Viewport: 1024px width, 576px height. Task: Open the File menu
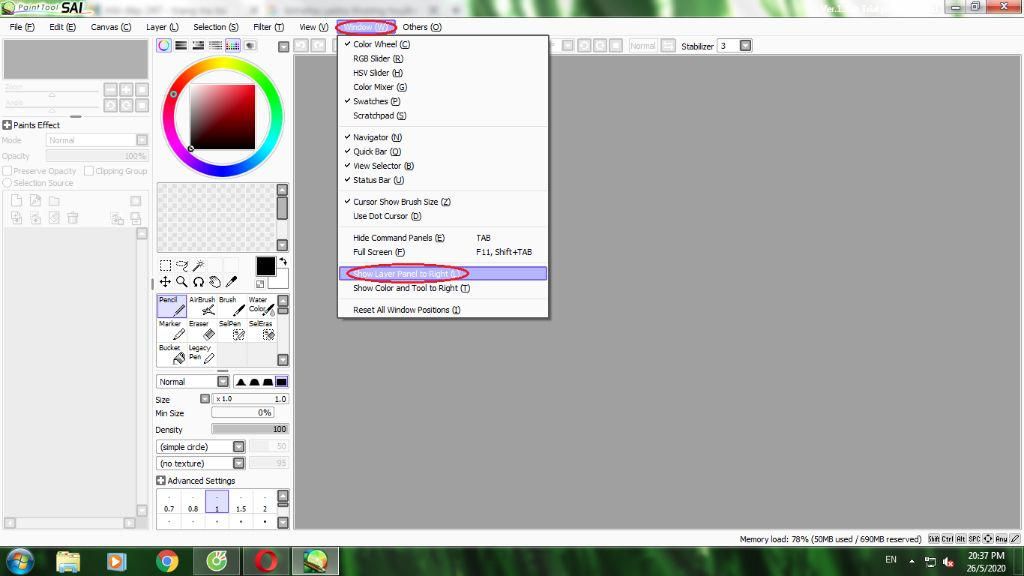[x=22, y=27]
